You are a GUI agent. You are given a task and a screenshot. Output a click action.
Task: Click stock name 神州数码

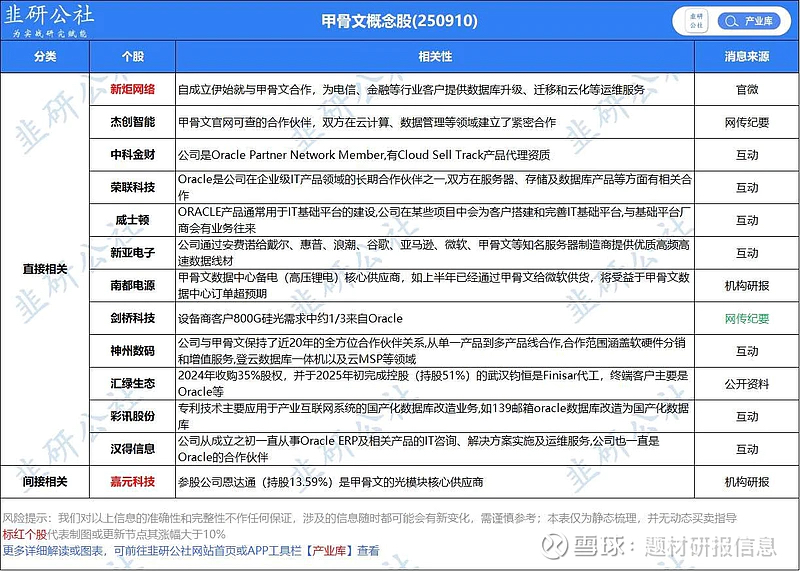pyautogui.click(x=133, y=351)
